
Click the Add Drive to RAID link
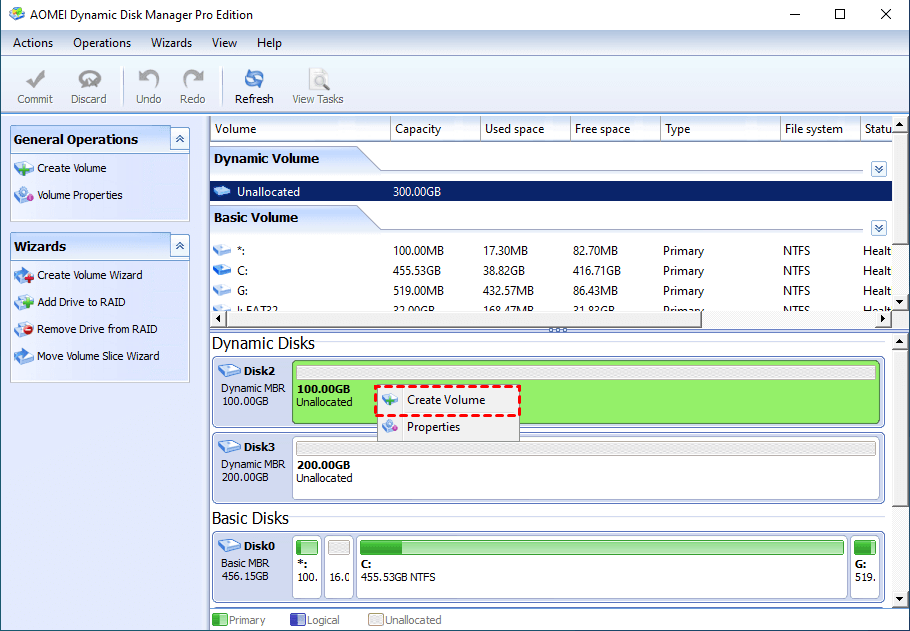[81, 302]
